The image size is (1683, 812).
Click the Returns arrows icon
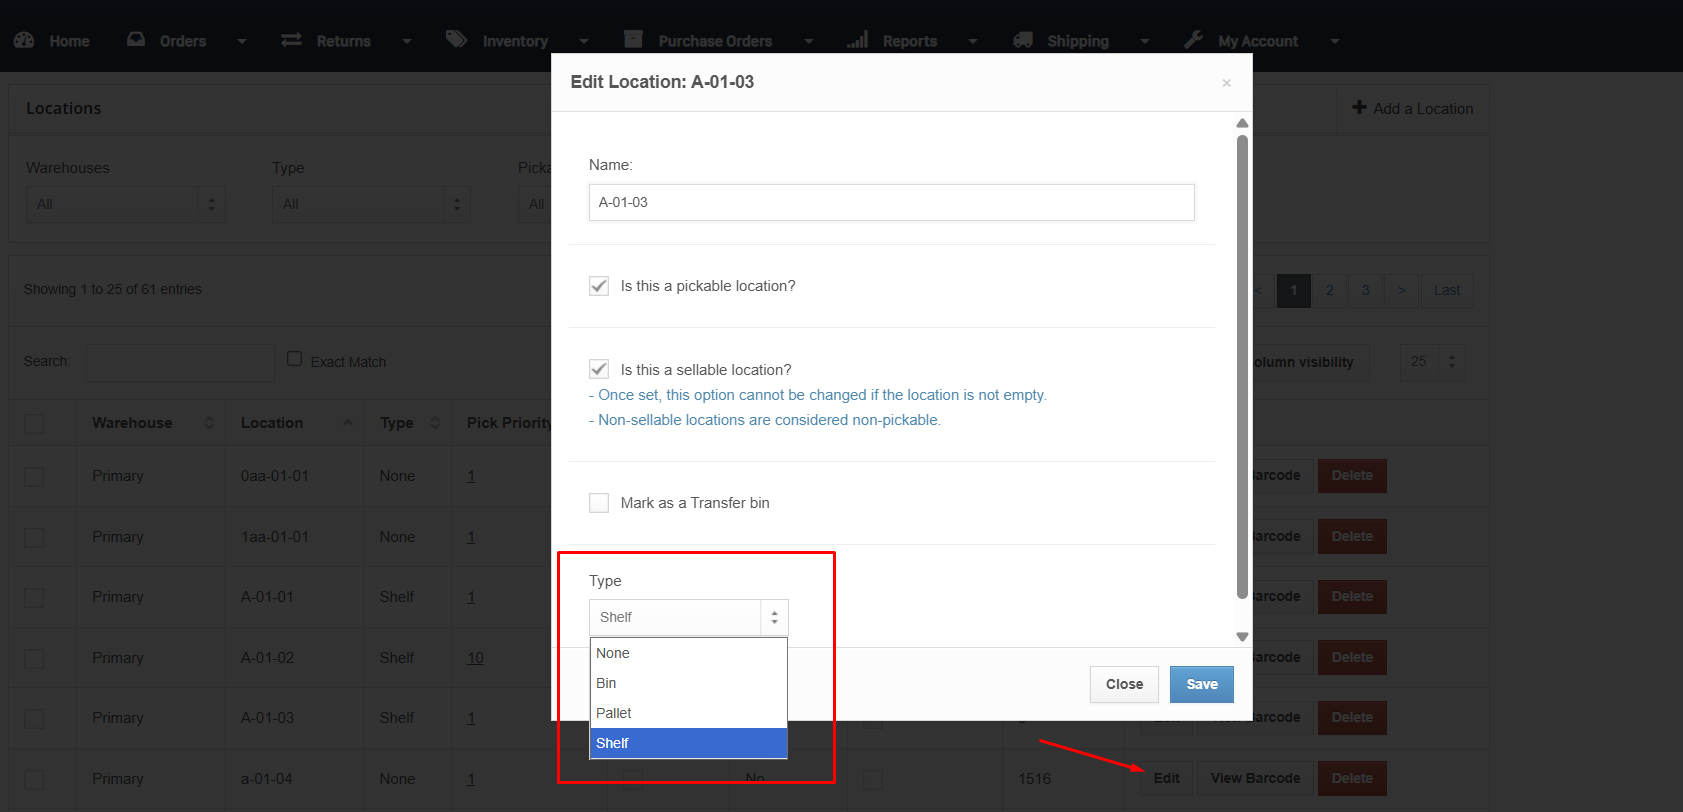pyautogui.click(x=291, y=40)
